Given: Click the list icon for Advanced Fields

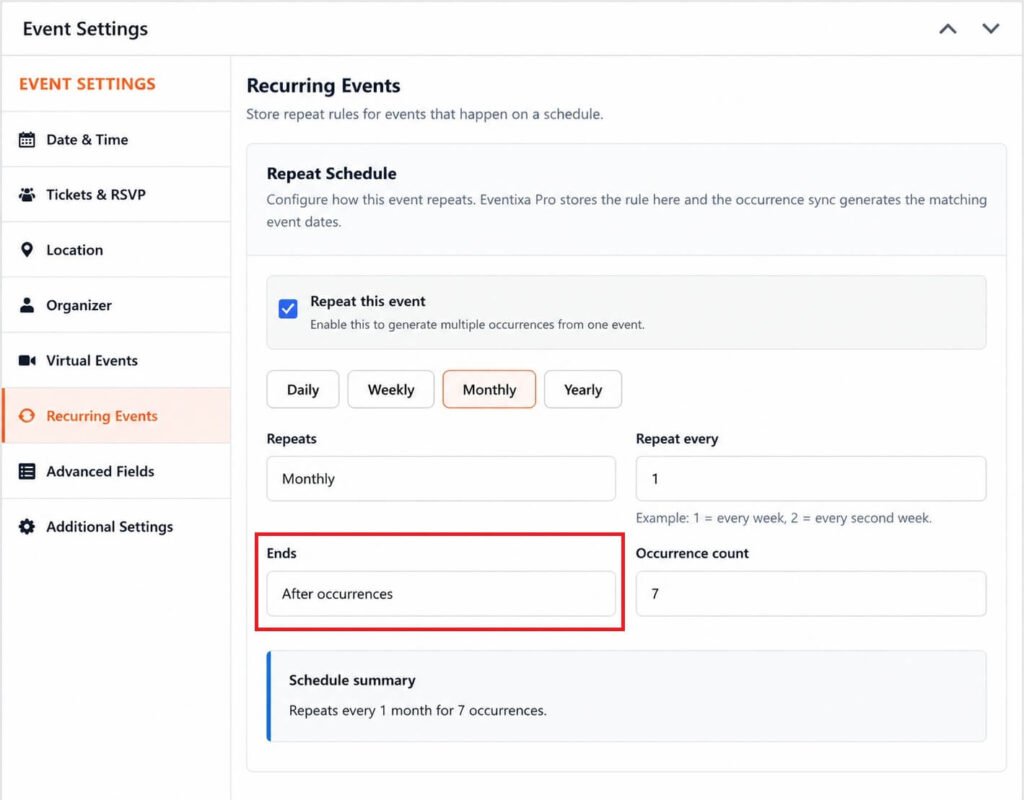Looking at the screenshot, I should tap(27, 472).
